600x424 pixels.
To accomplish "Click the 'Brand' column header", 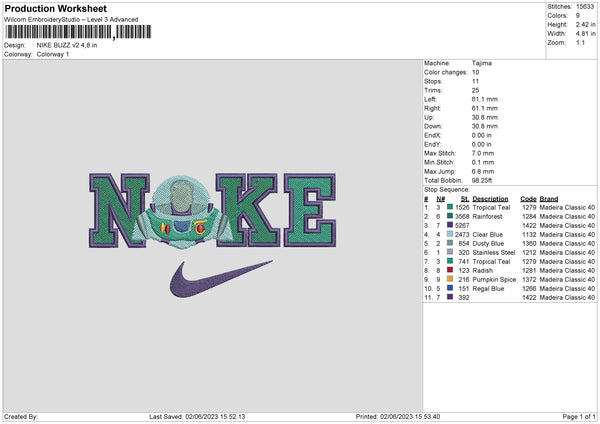I will 549,199.
